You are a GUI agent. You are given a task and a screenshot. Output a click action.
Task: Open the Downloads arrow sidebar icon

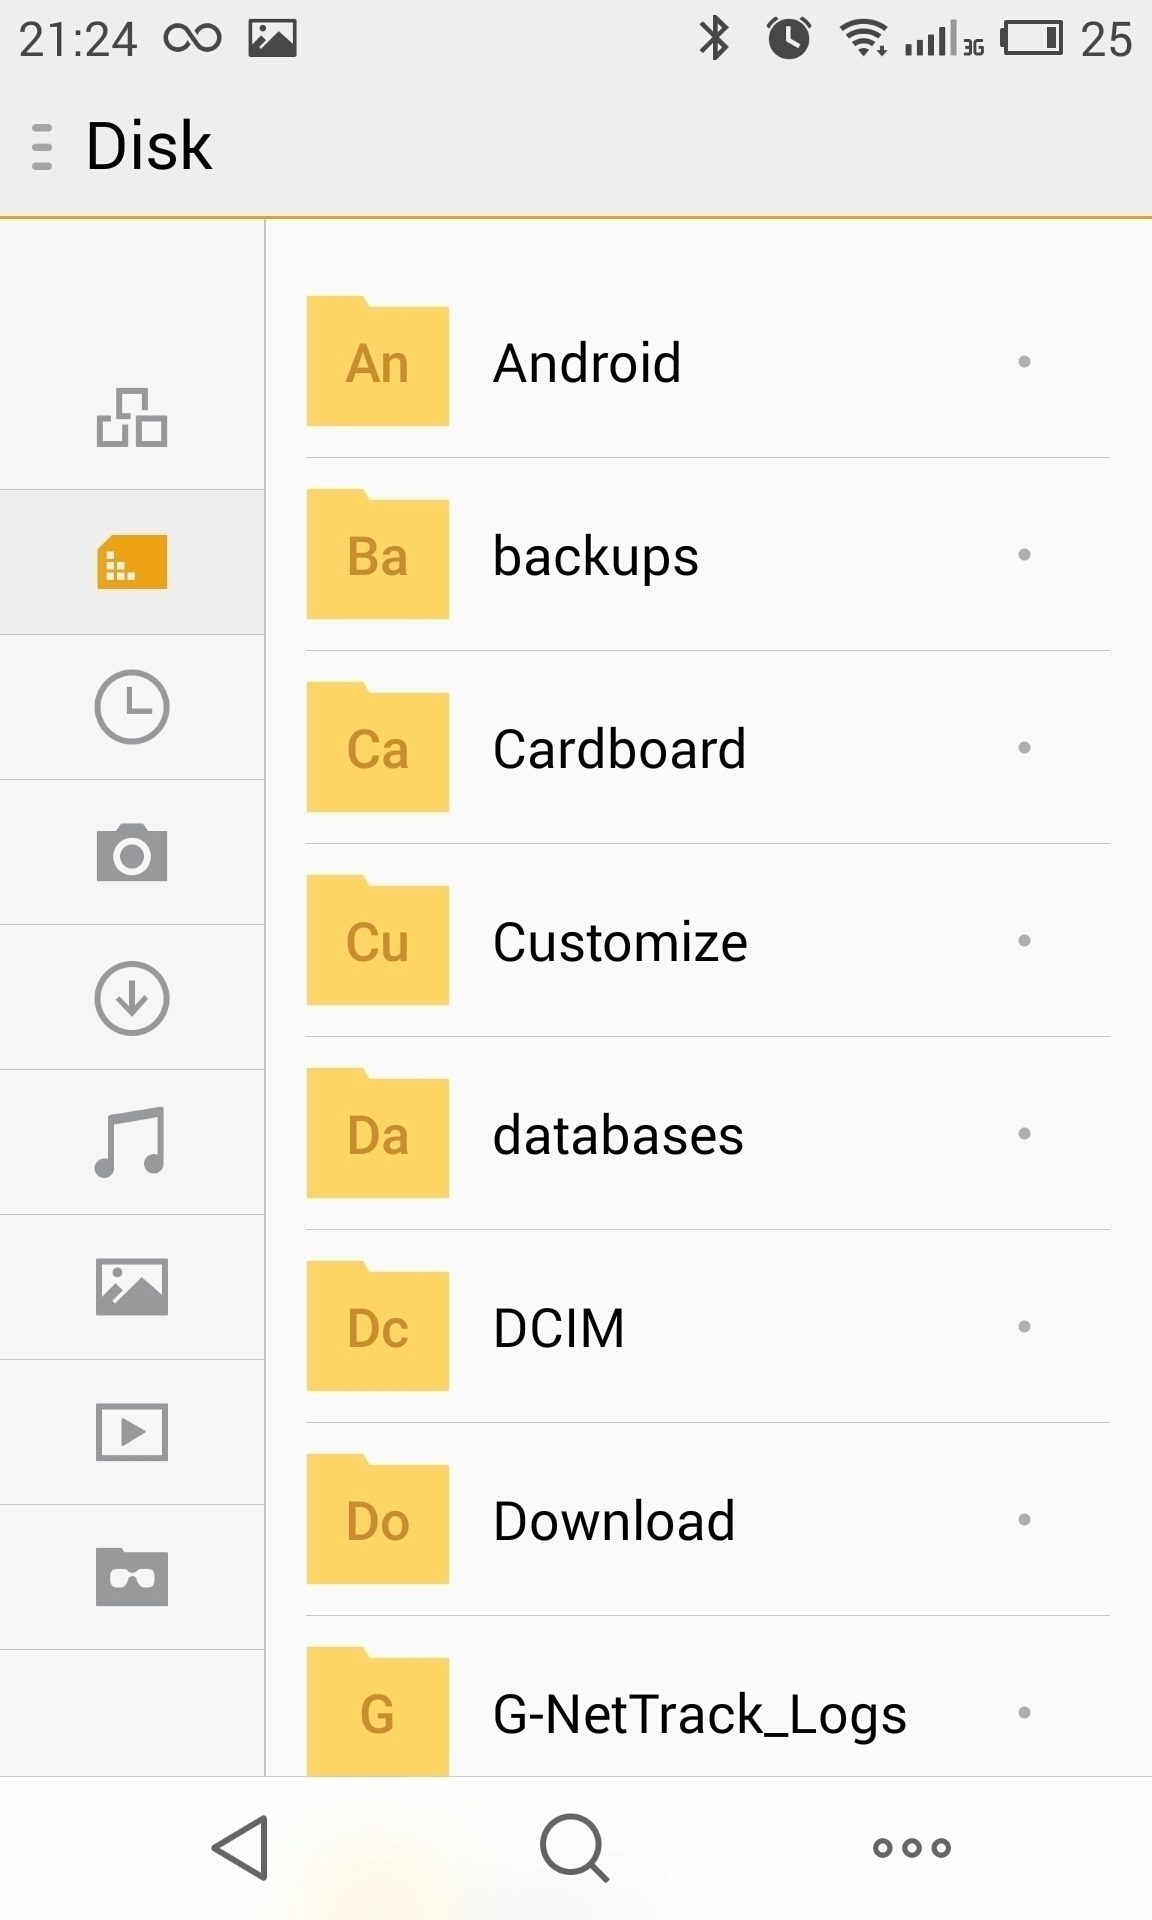[x=132, y=998]
